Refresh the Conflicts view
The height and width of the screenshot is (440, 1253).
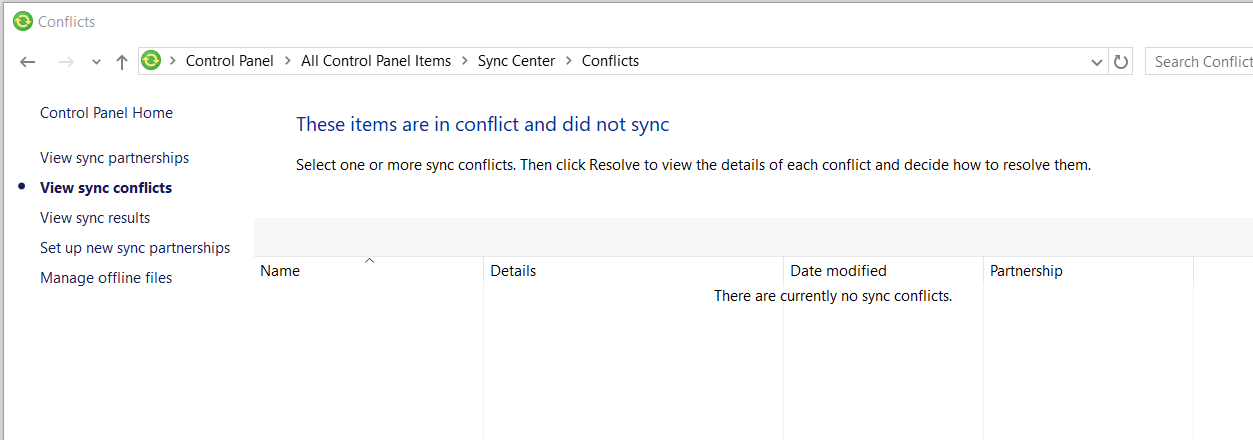[1121, 62]
